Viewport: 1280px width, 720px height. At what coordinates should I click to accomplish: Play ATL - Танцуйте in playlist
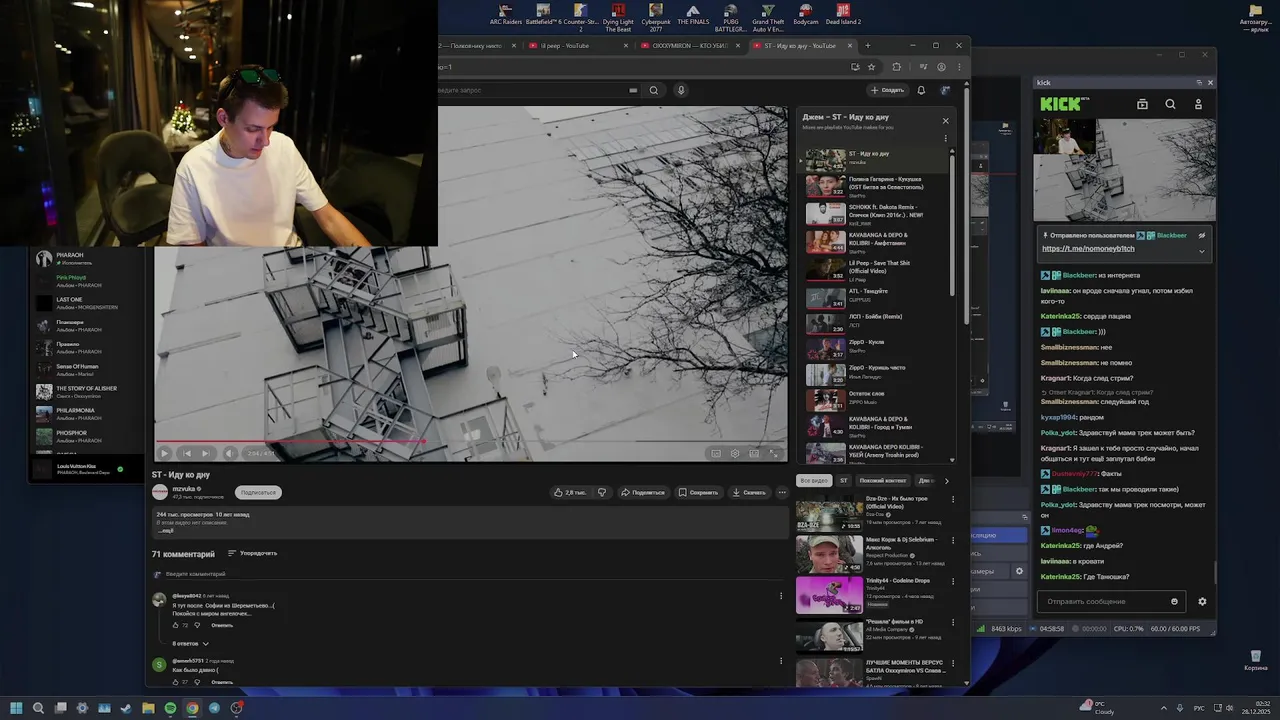[x=876, y=296]
